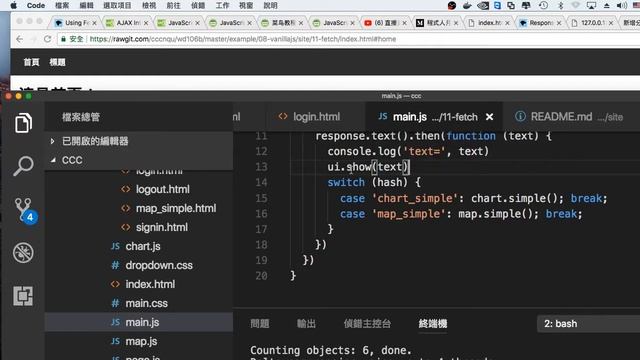
Task: Click the volume icon in menu bar
Action: (x=622, y=5)
